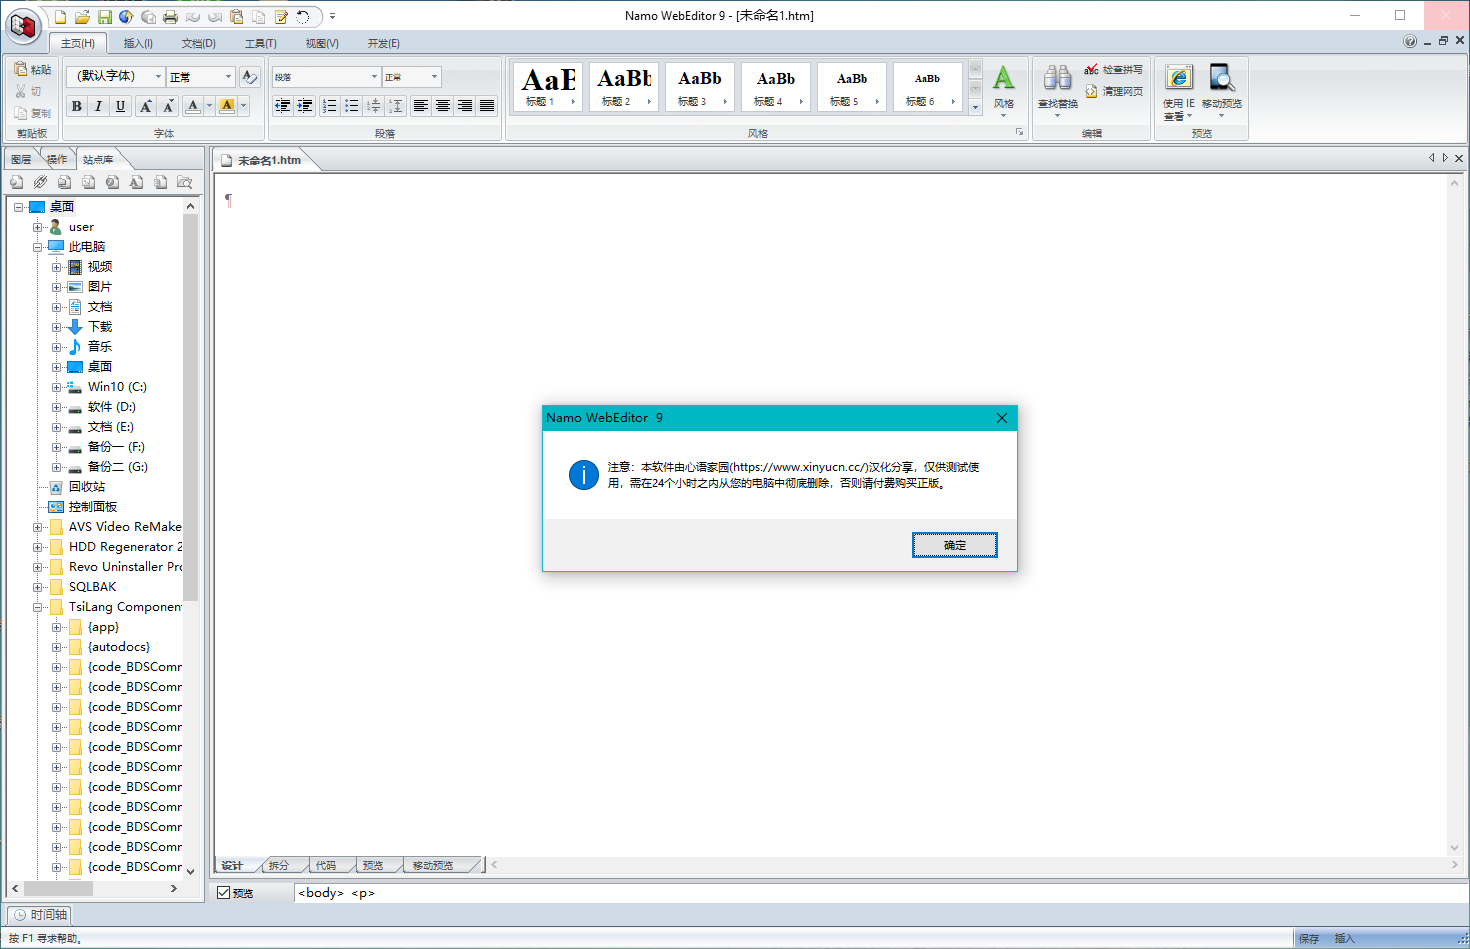Insert a bulleted list
Image resolution: width=1470 pixels, height=949 pixels.
[x=351, y=106]
